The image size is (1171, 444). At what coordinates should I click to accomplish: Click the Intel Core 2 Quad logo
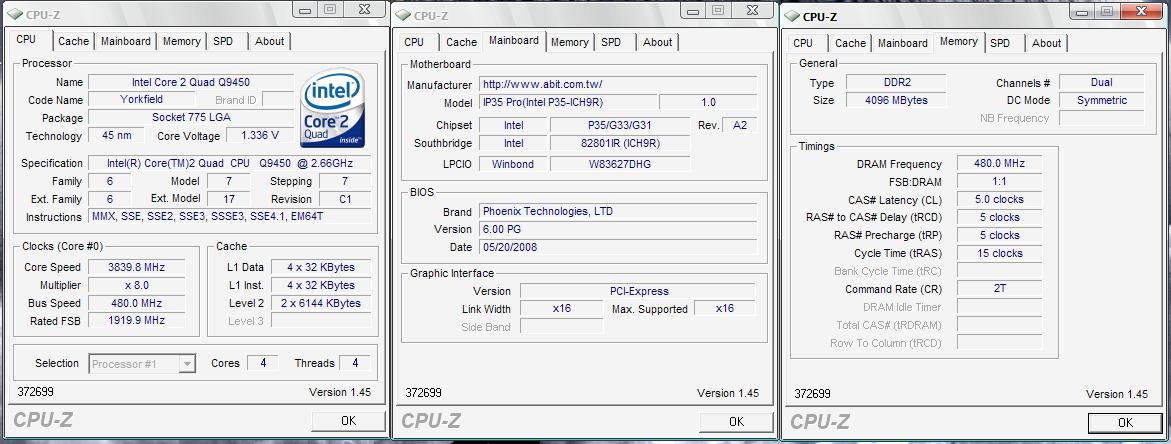[332, 108]
